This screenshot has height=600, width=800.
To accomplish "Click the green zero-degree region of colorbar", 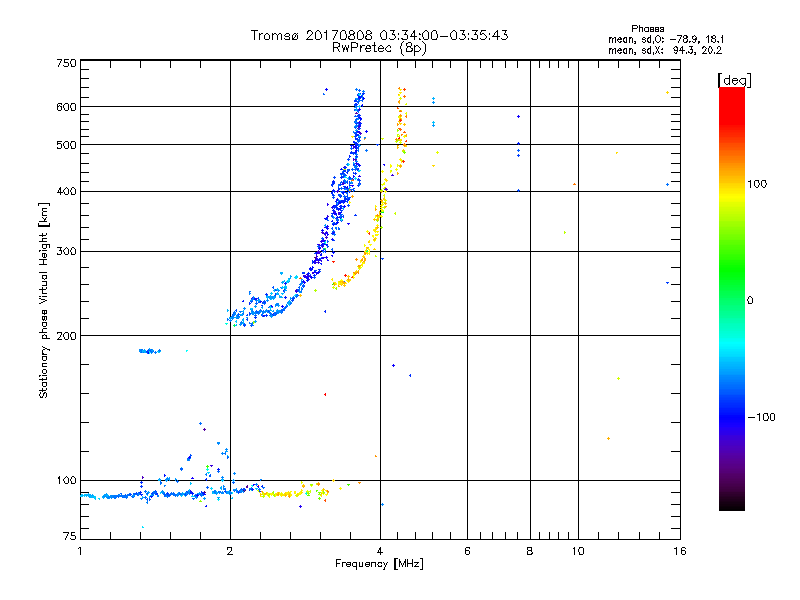I will pyautogui.click(x=732, y=300).
